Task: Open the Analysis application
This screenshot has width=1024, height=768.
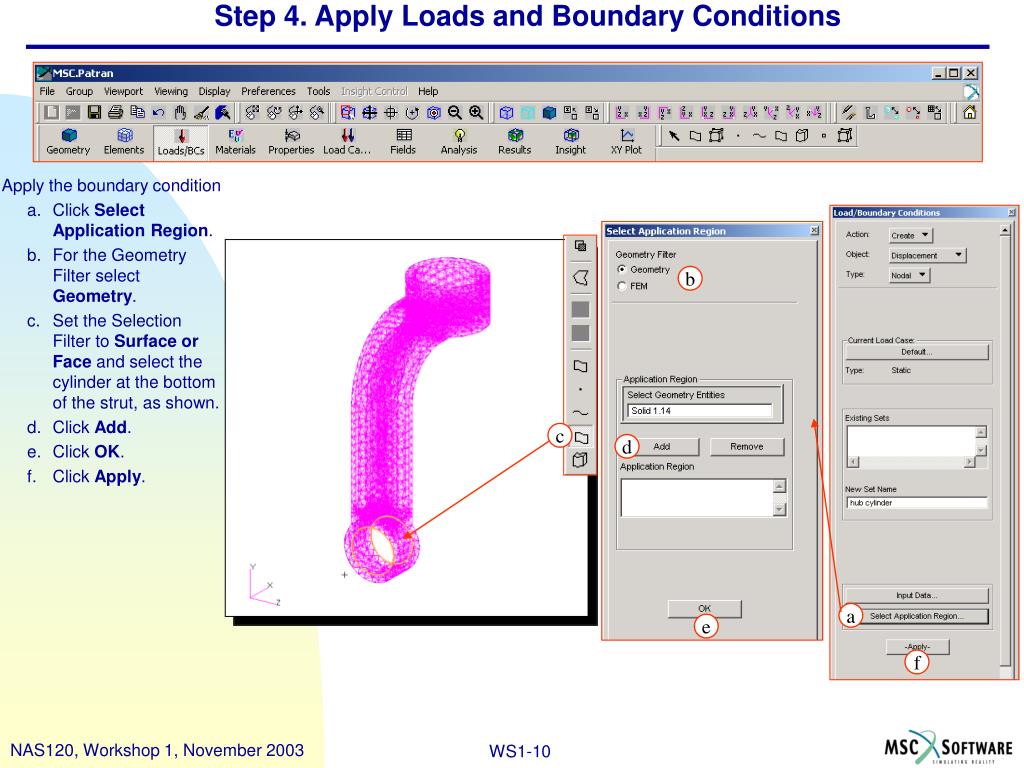Action: pyautogui.click(x=458, y=142)
